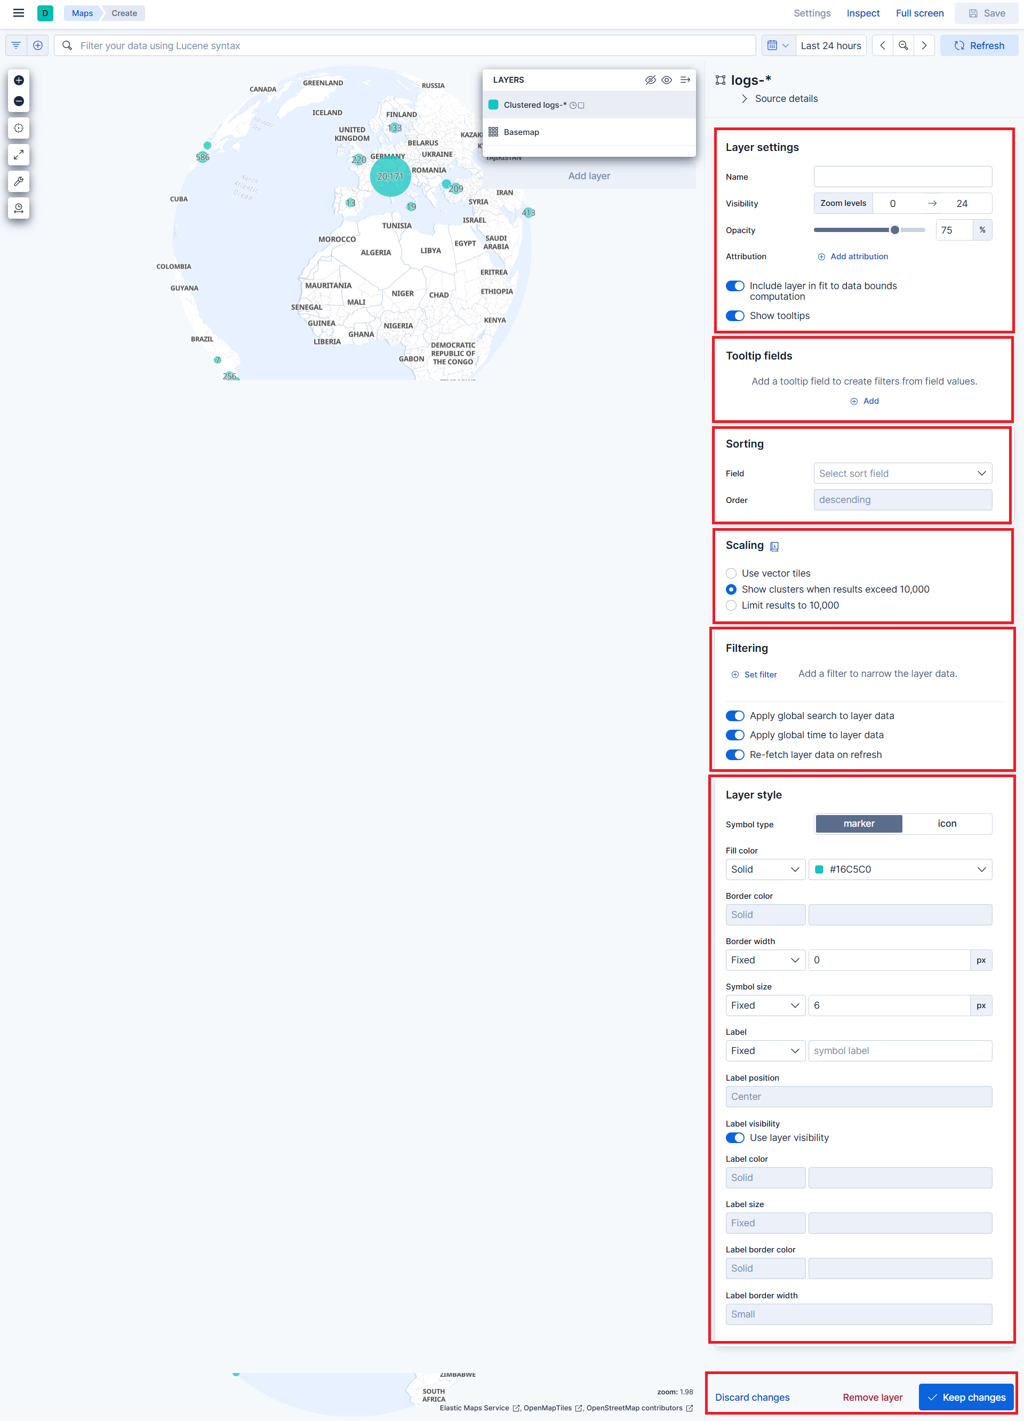Toggle Apply global search to layer data
The image size is (1024, 1421).
(735, 716)
